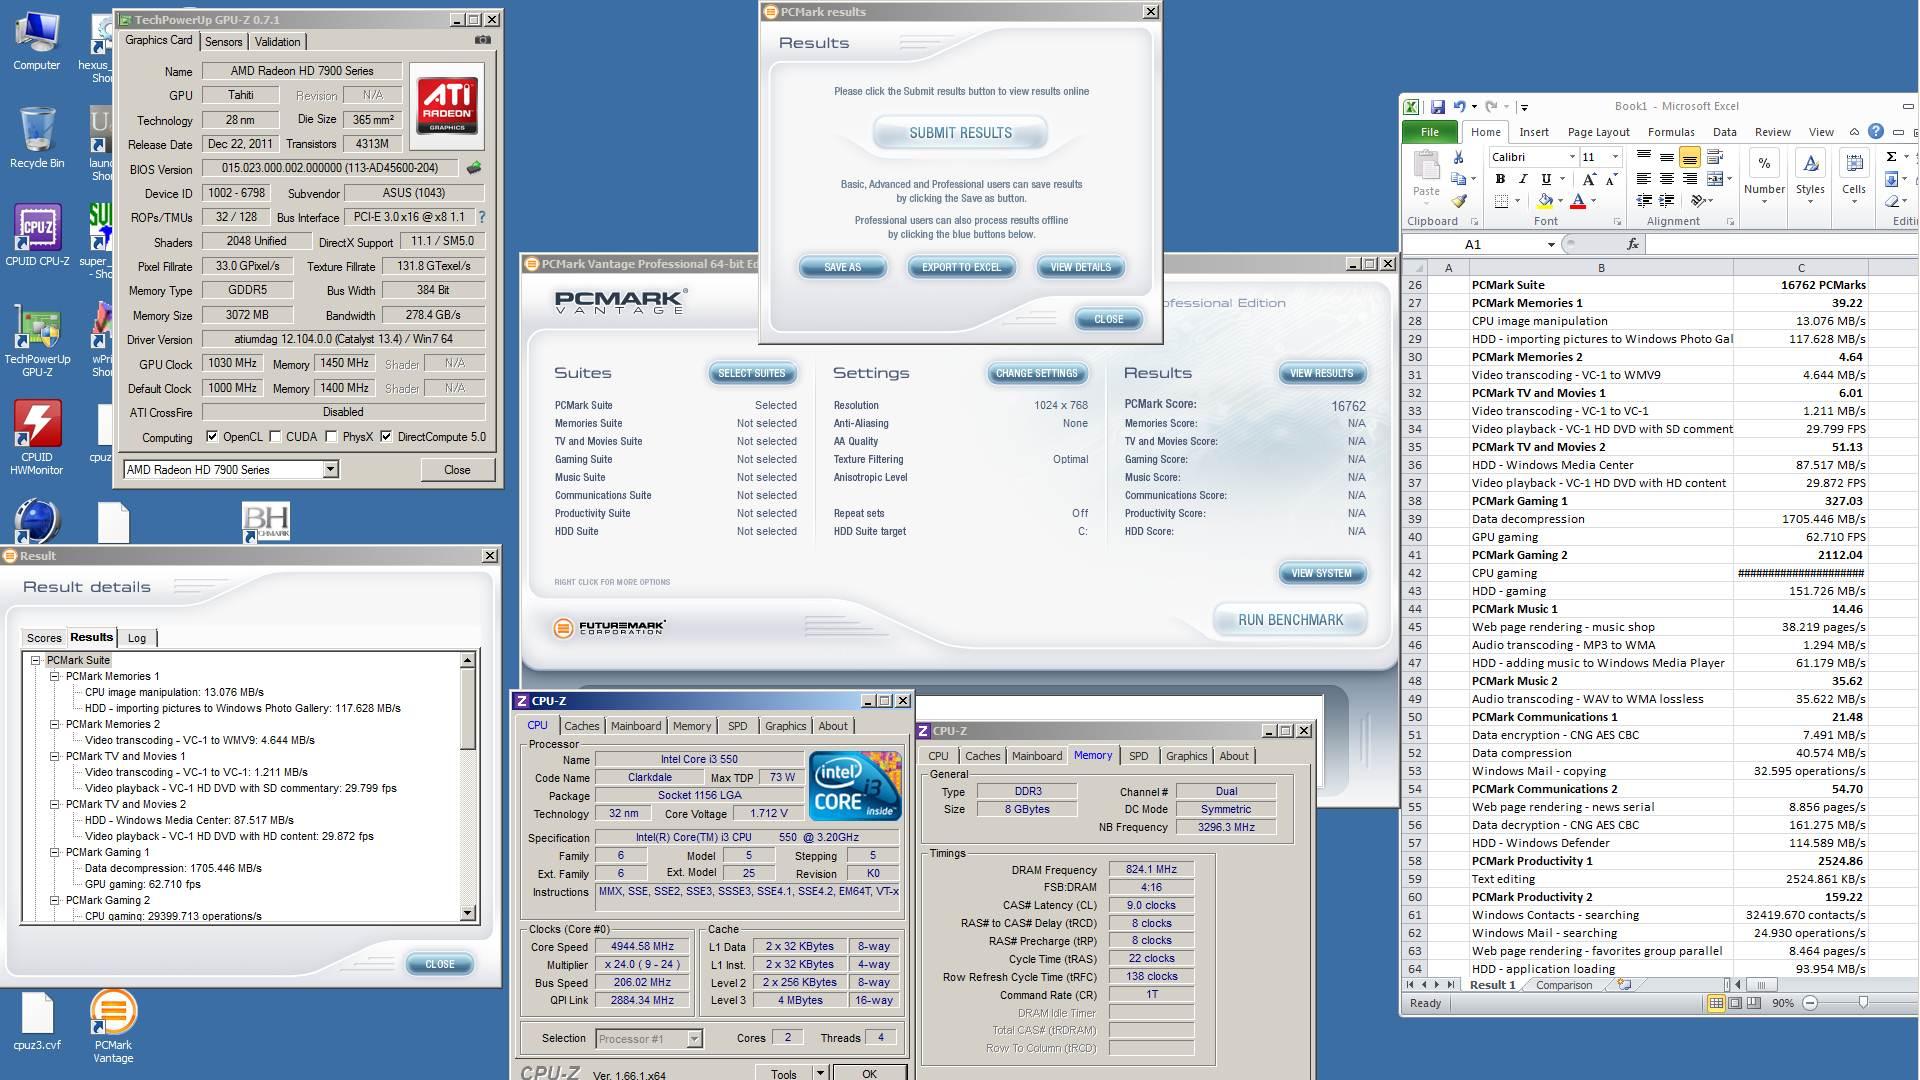Open the Scores tab in Result details

click(44, 638)
